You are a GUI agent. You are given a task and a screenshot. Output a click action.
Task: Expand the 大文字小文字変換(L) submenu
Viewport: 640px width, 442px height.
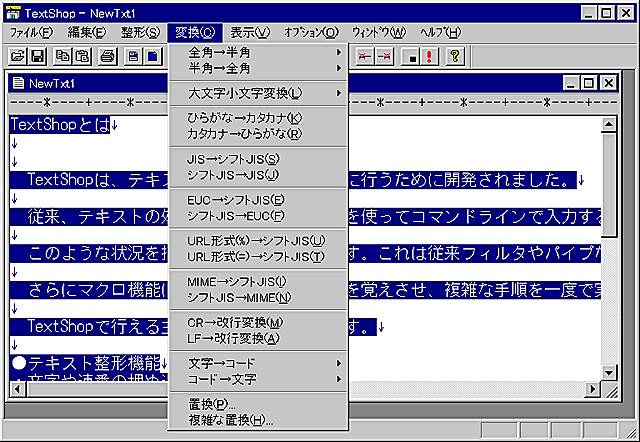tap(258, 93)
